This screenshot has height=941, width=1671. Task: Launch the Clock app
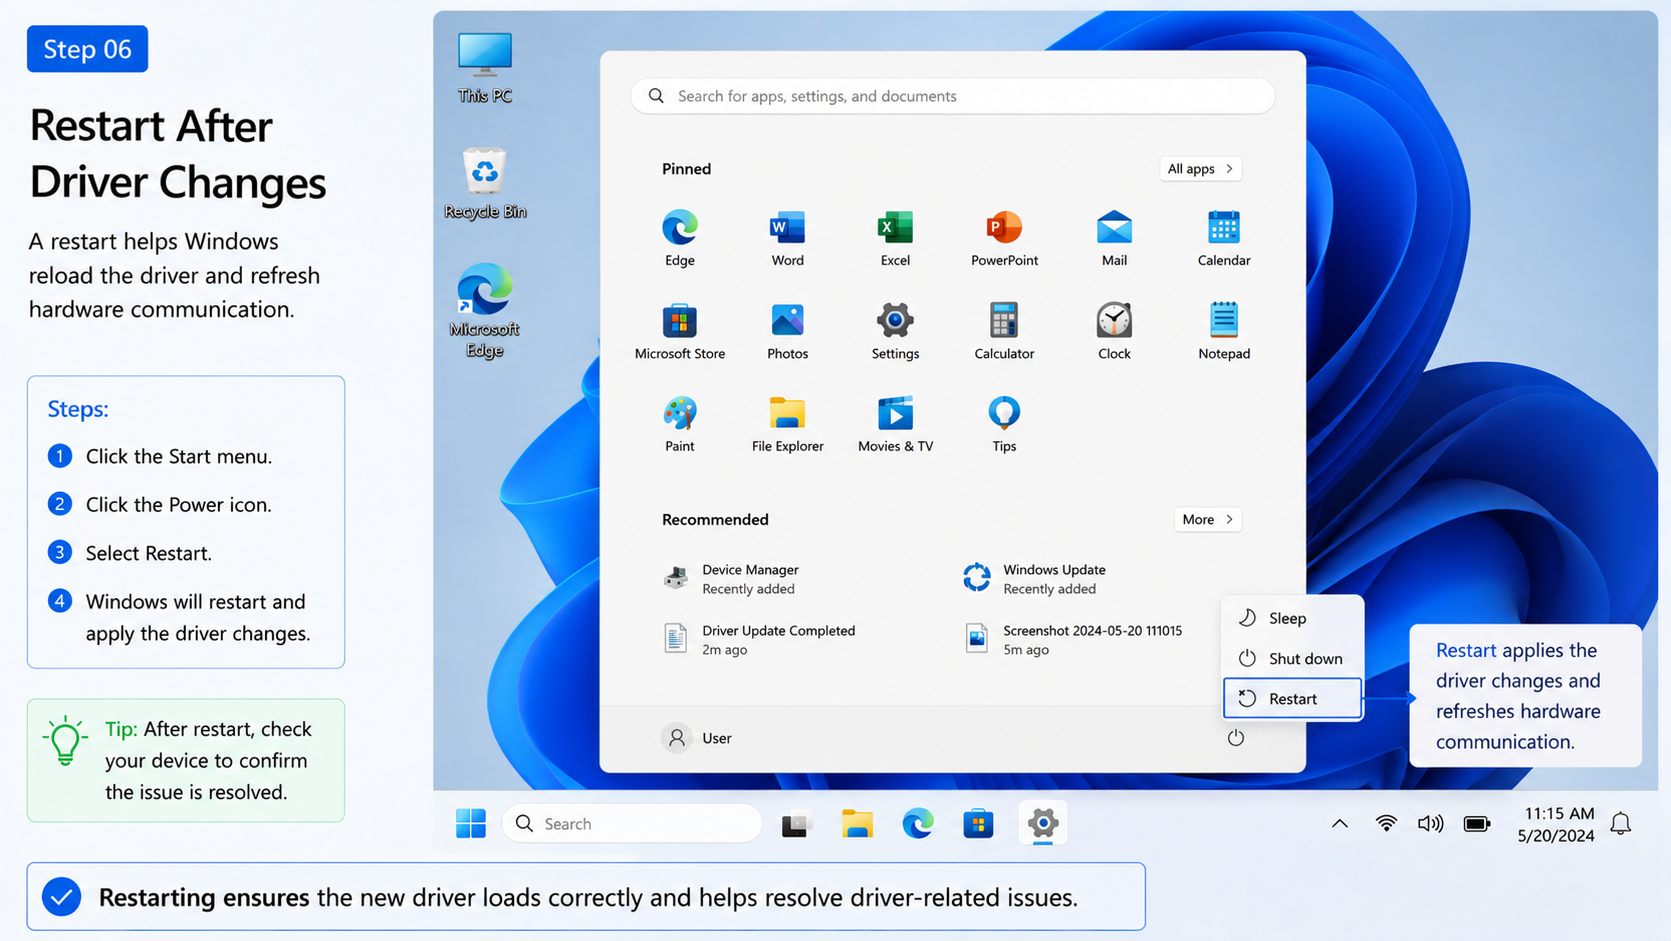pos(1114,331)
